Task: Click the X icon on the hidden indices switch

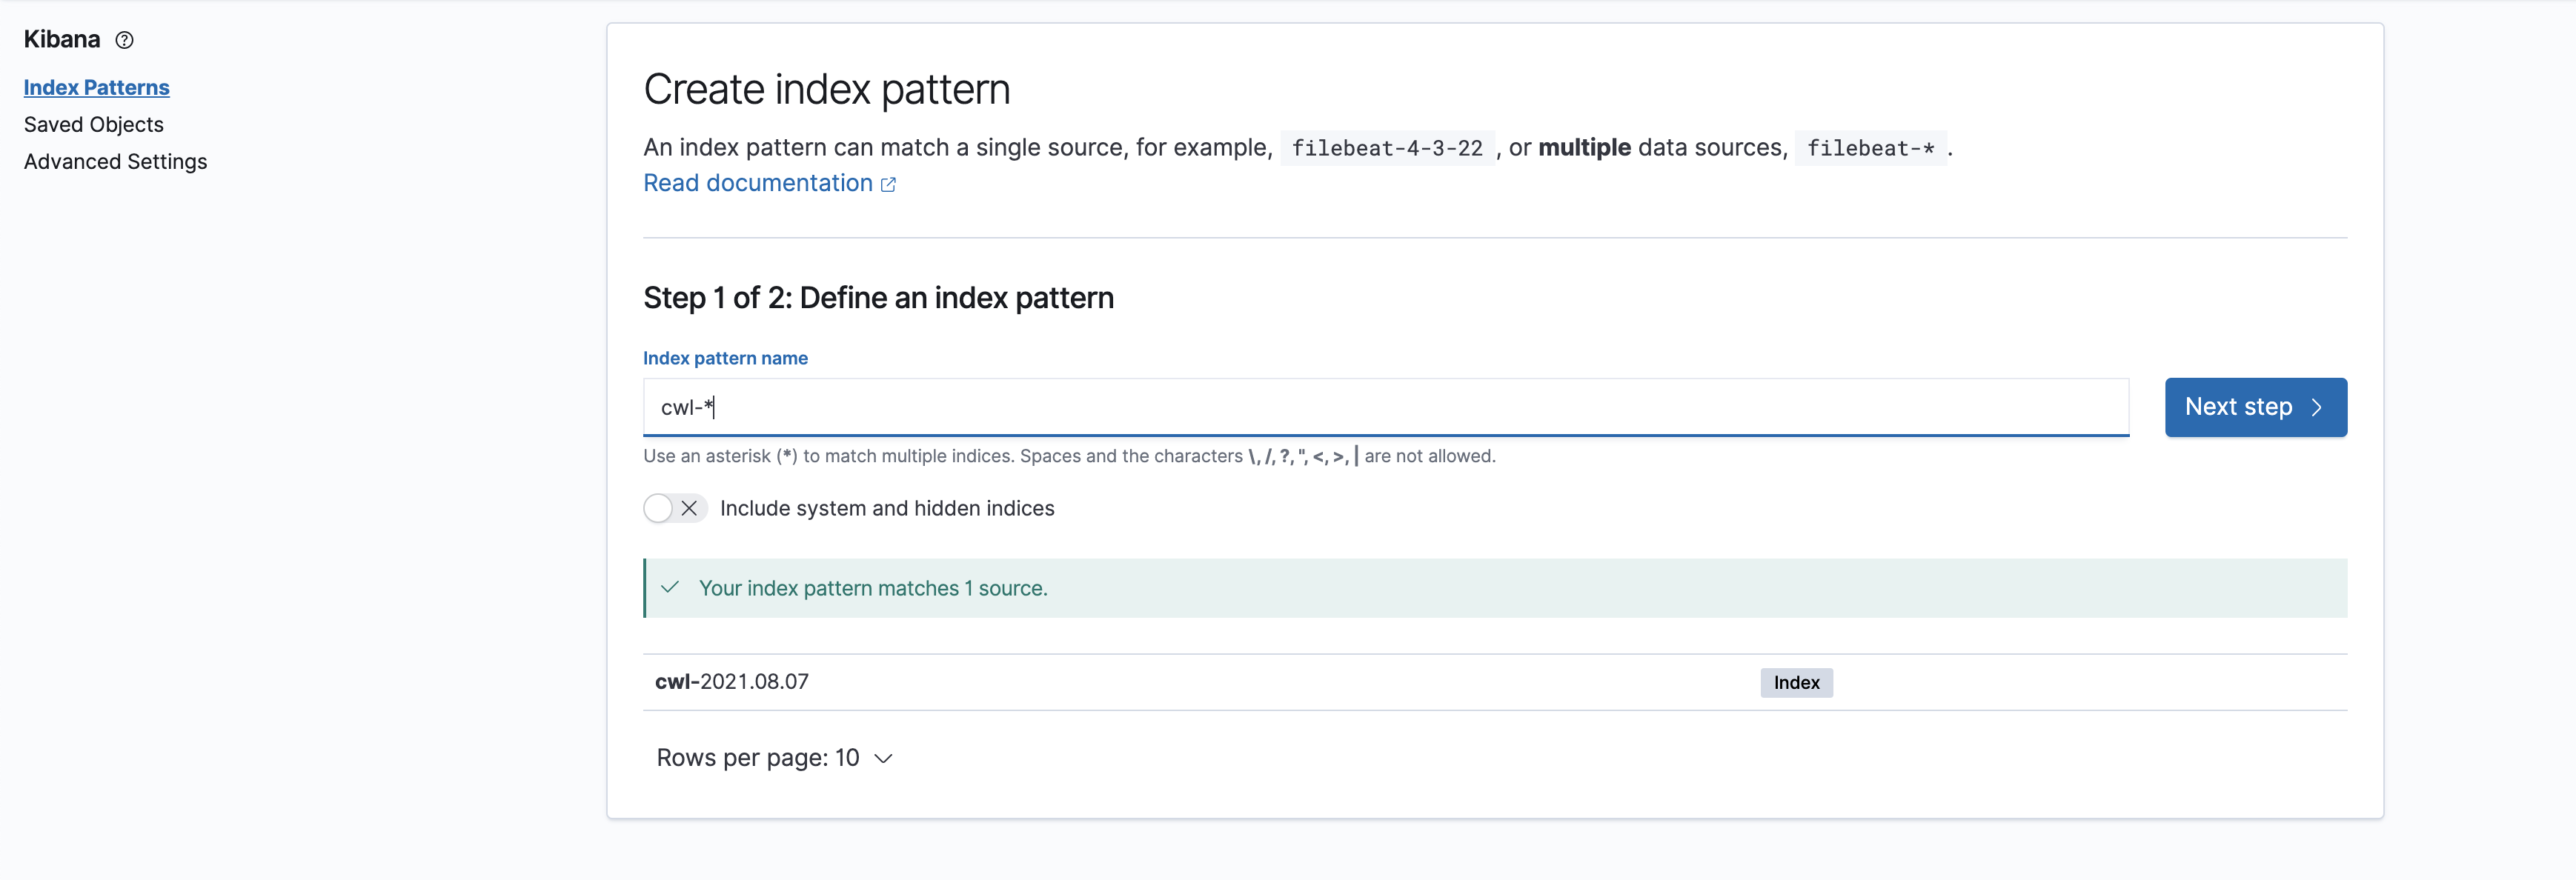Action: click(x=689, y=509)
